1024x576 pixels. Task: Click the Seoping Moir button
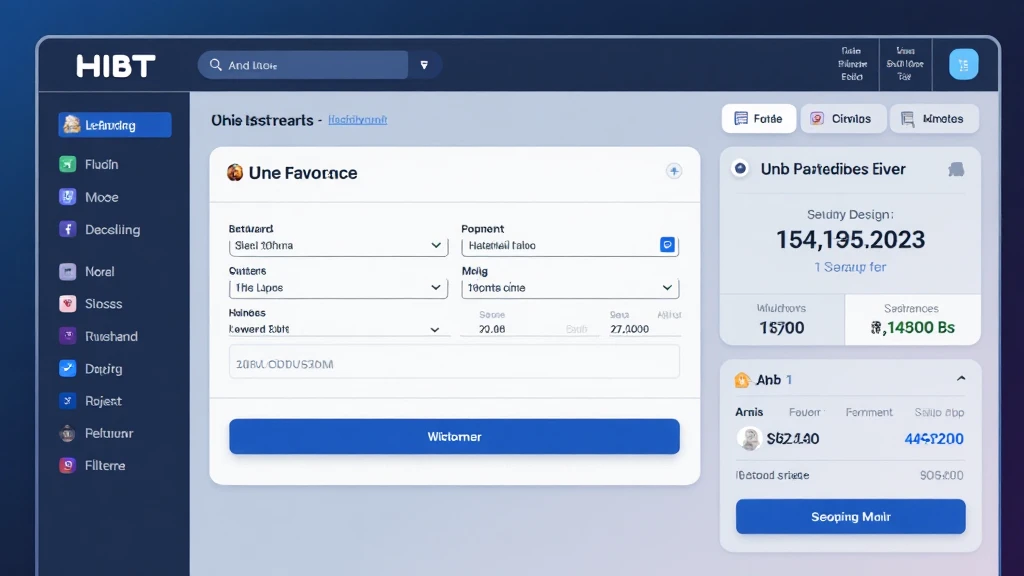[x=850, y=516]
